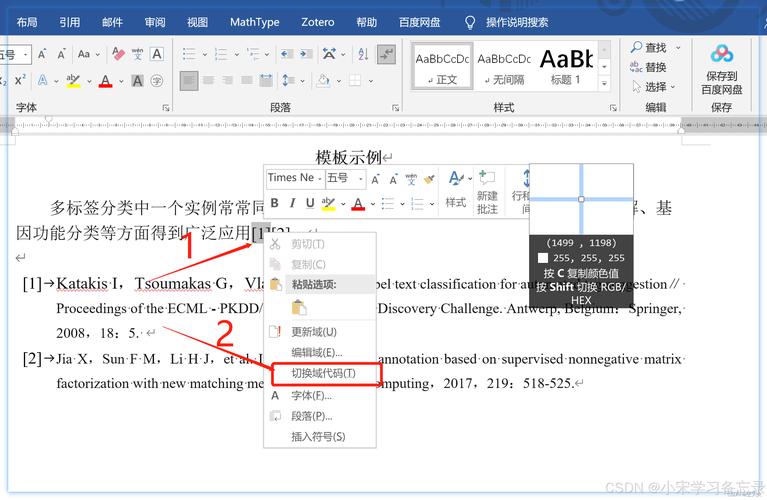The image size is (767, 500).
Task: Toggle Italic in the mini toolbar
Action: click(x=293, y=203)
